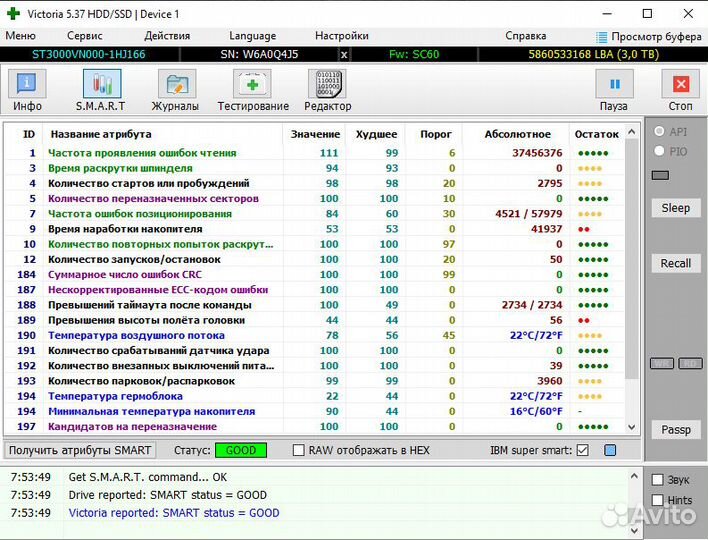Select row Суммарное число ошибок CRC
The height and width of the screenshot is (540, 708).
point(315,275)
